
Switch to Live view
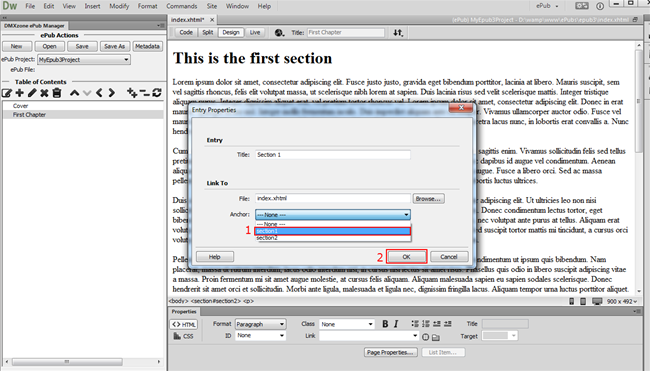click(x=255, y=32)
